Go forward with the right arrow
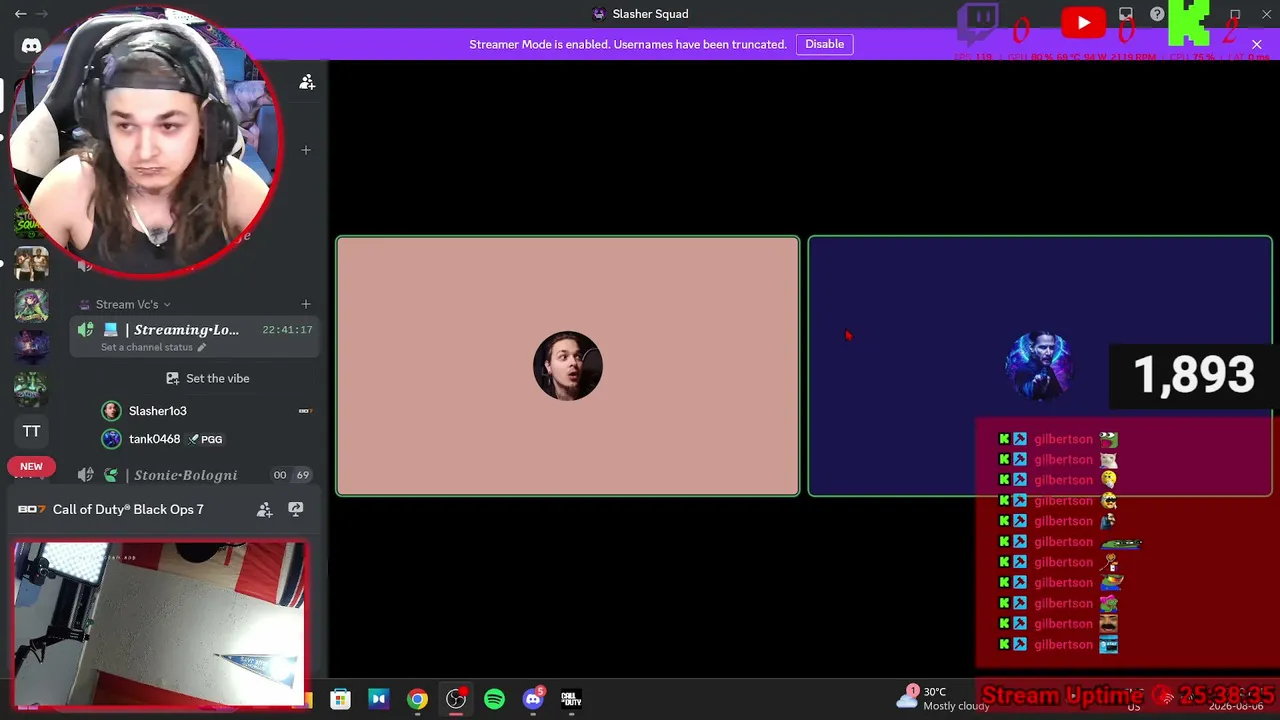 (43, 14)
